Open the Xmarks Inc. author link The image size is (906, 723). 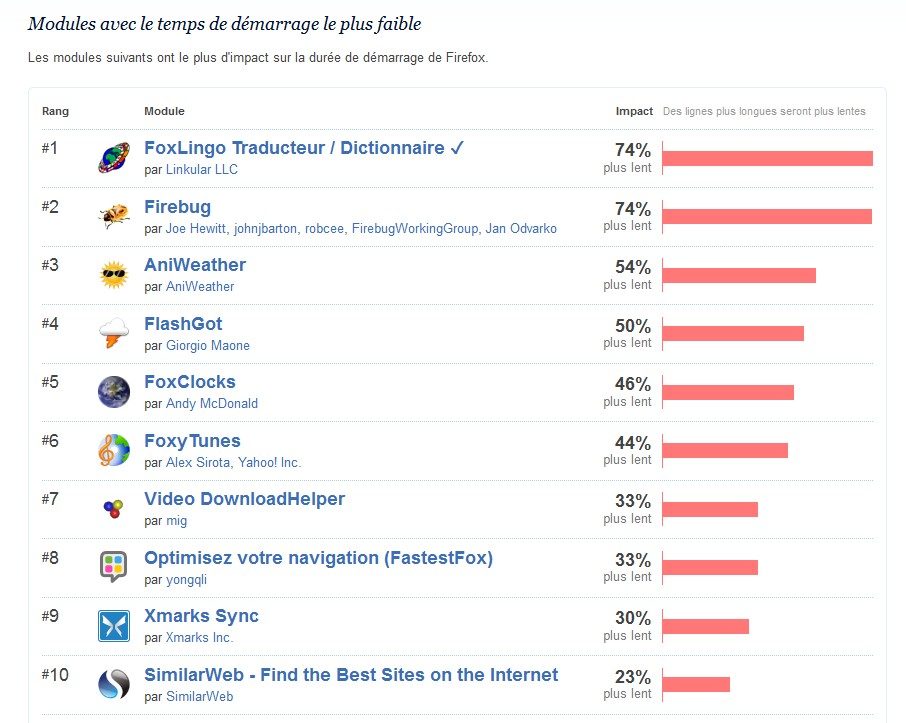[200, 637]
